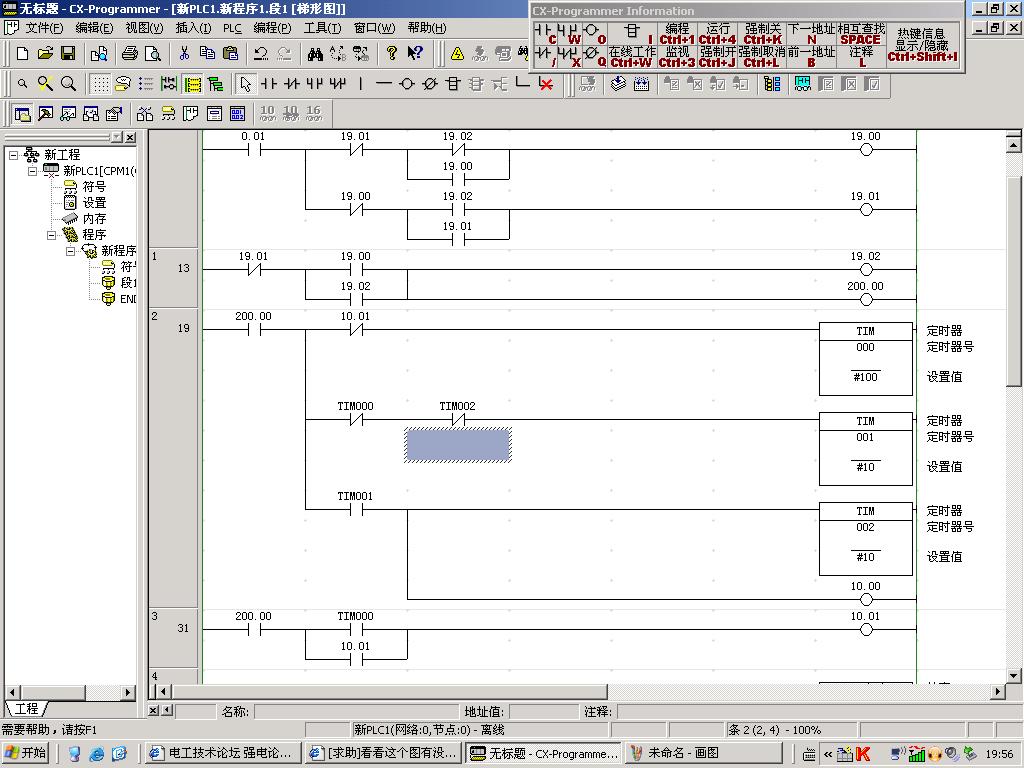1024x768 pixels.
Task: Copy the selected ladder element
Action: [x=208, y=54]
